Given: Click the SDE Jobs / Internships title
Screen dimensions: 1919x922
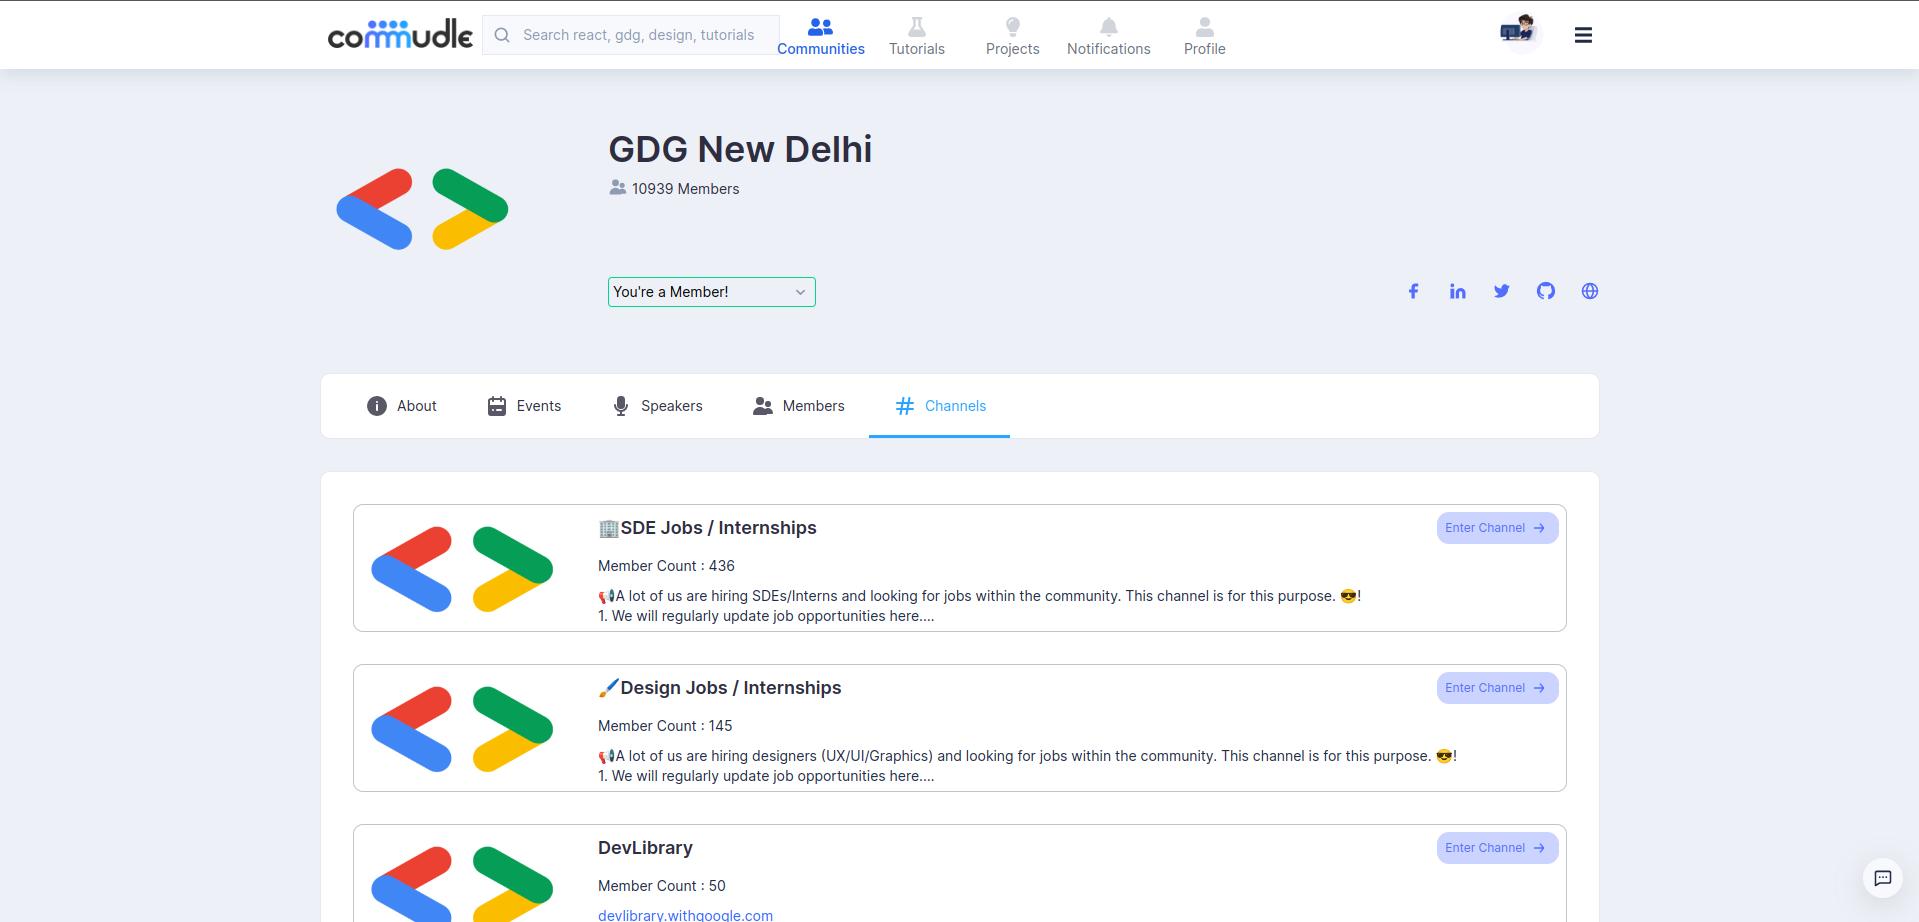Looking at the screenshot, I should click(x=708, y=528).
